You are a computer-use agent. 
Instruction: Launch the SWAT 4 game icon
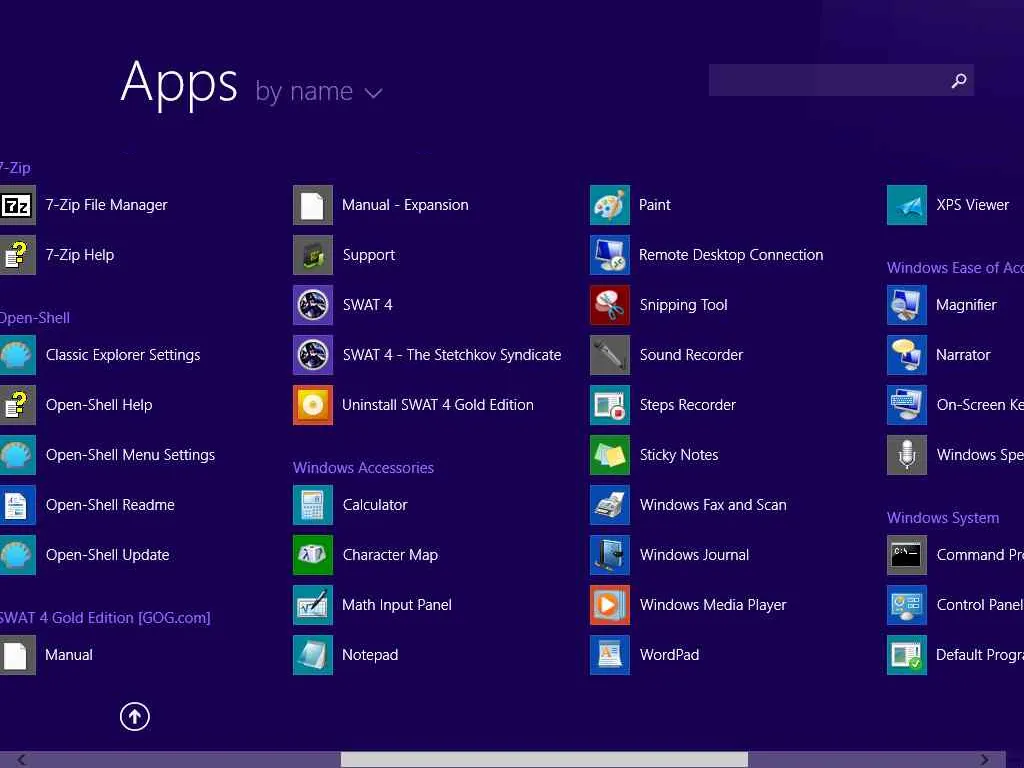[313, 305]
